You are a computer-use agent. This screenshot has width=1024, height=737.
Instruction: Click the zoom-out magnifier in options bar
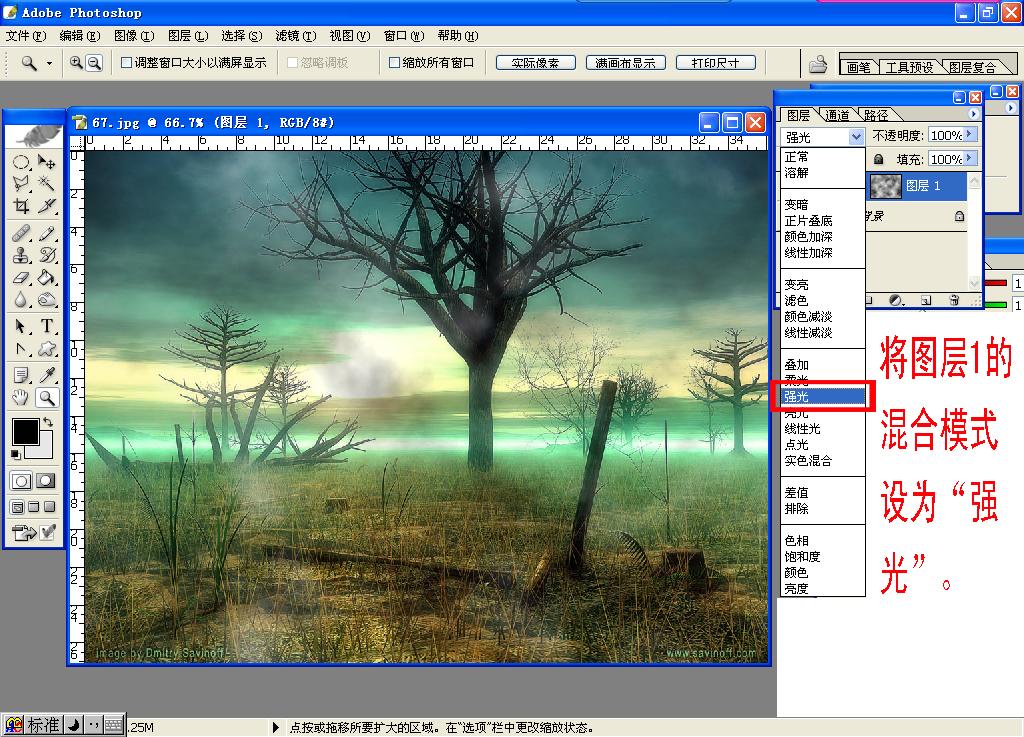[94, 63]
